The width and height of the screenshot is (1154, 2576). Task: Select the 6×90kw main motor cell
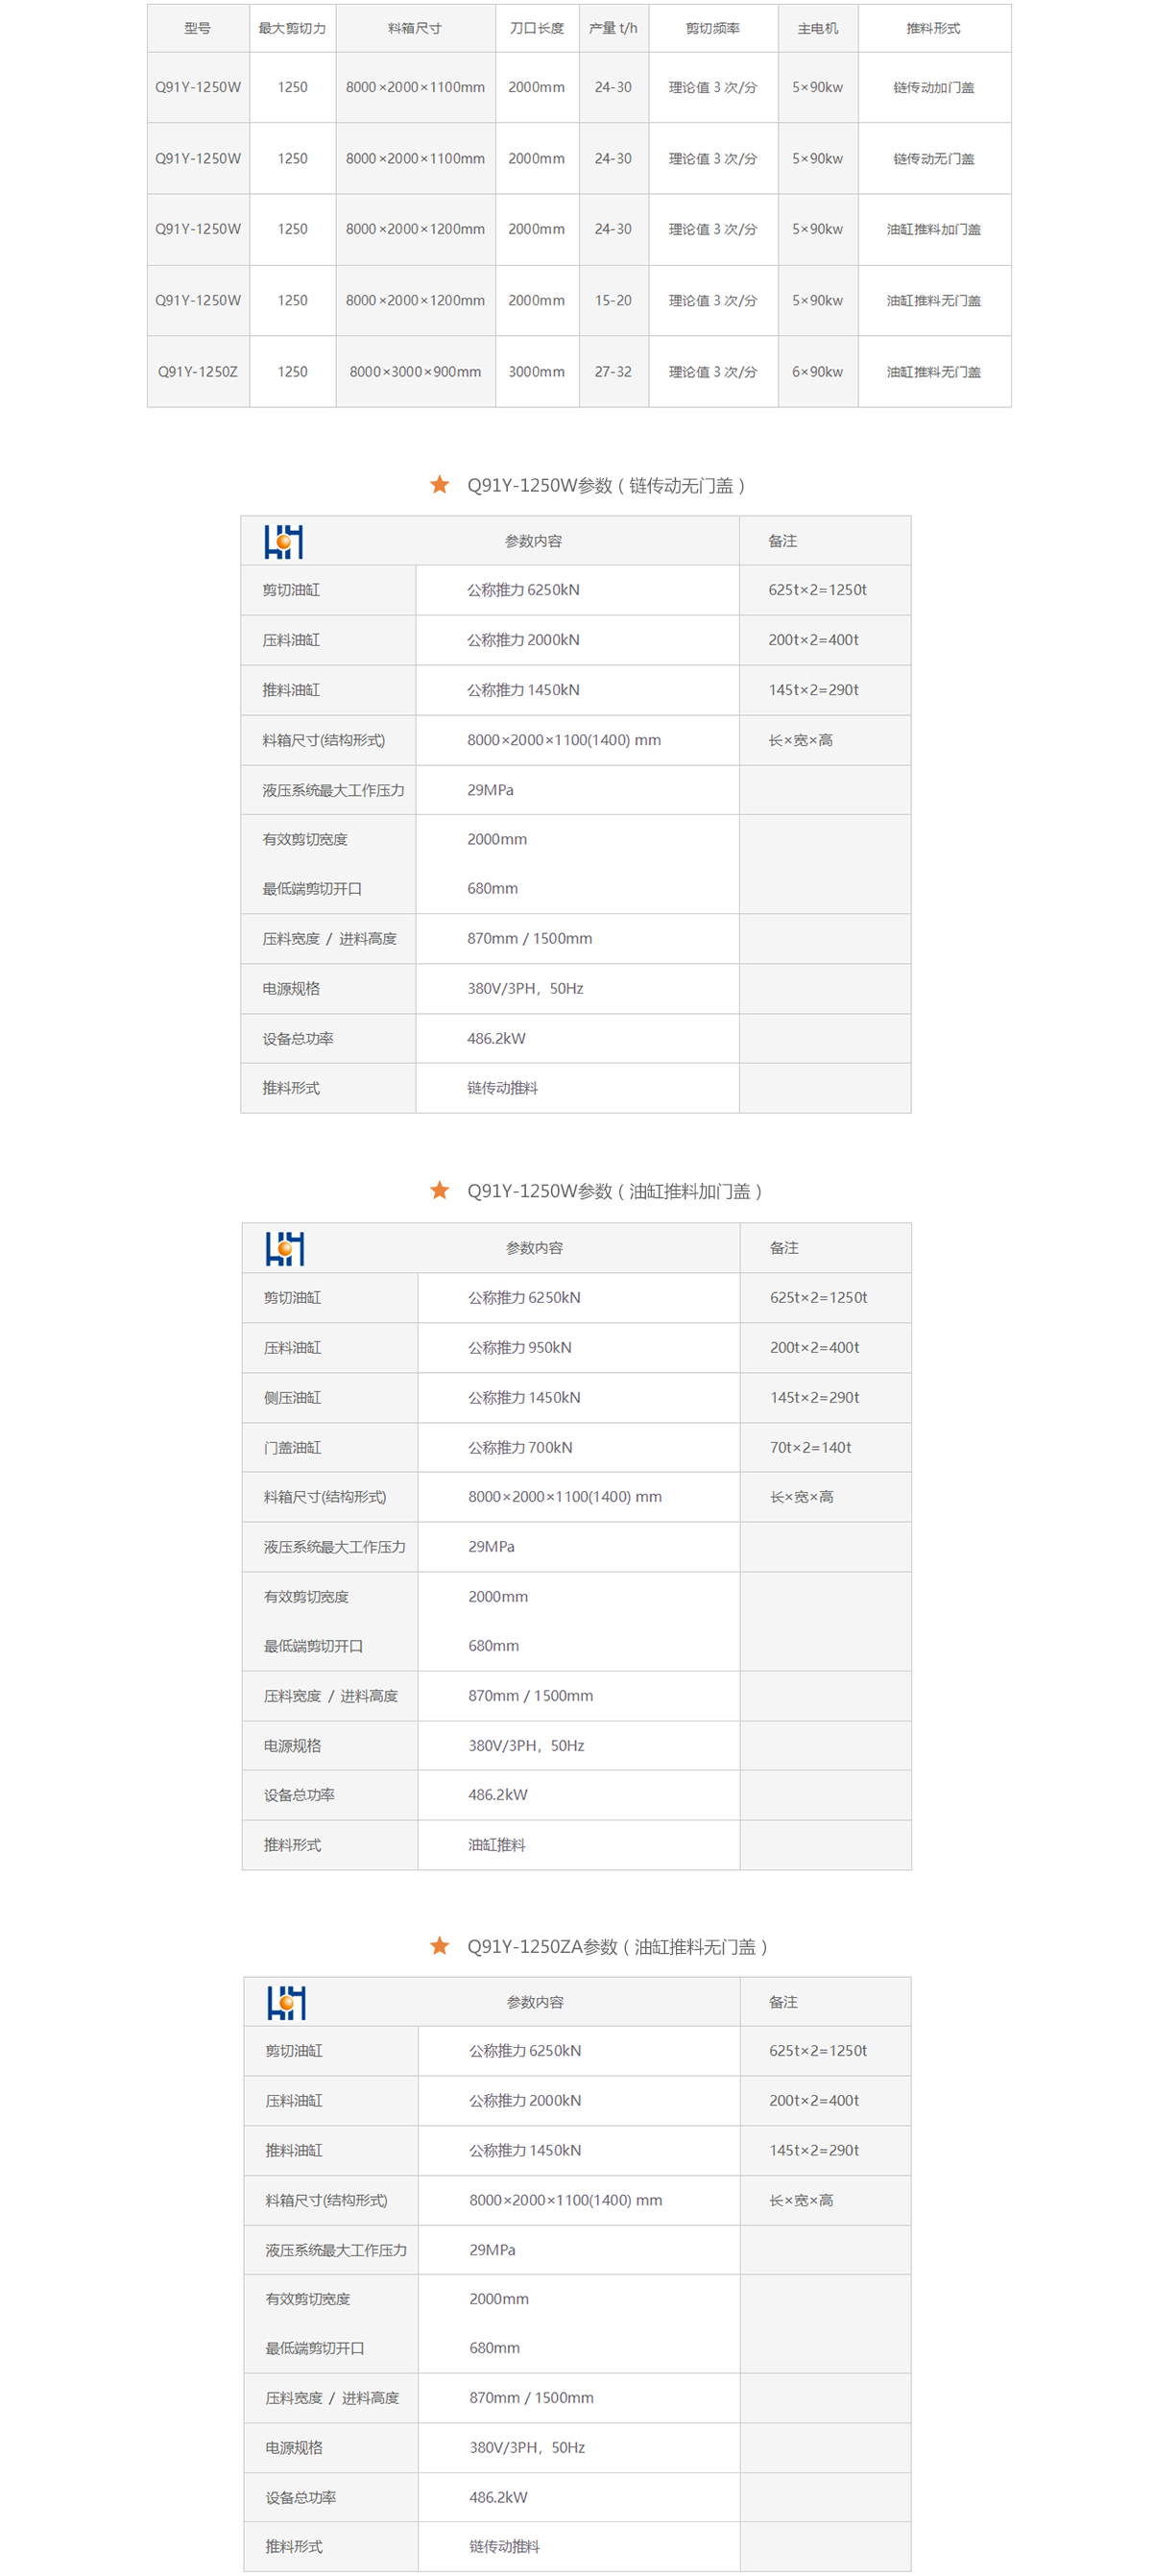tap(817, 372)
